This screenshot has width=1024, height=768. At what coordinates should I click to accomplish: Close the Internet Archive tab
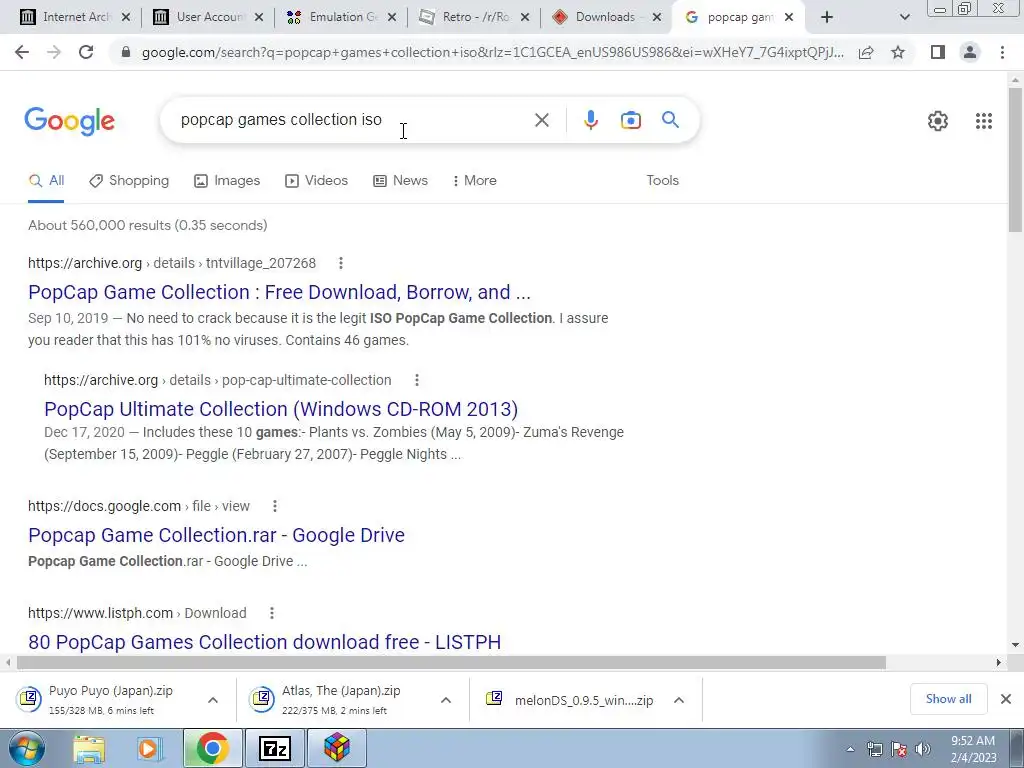tap(126, 18)
